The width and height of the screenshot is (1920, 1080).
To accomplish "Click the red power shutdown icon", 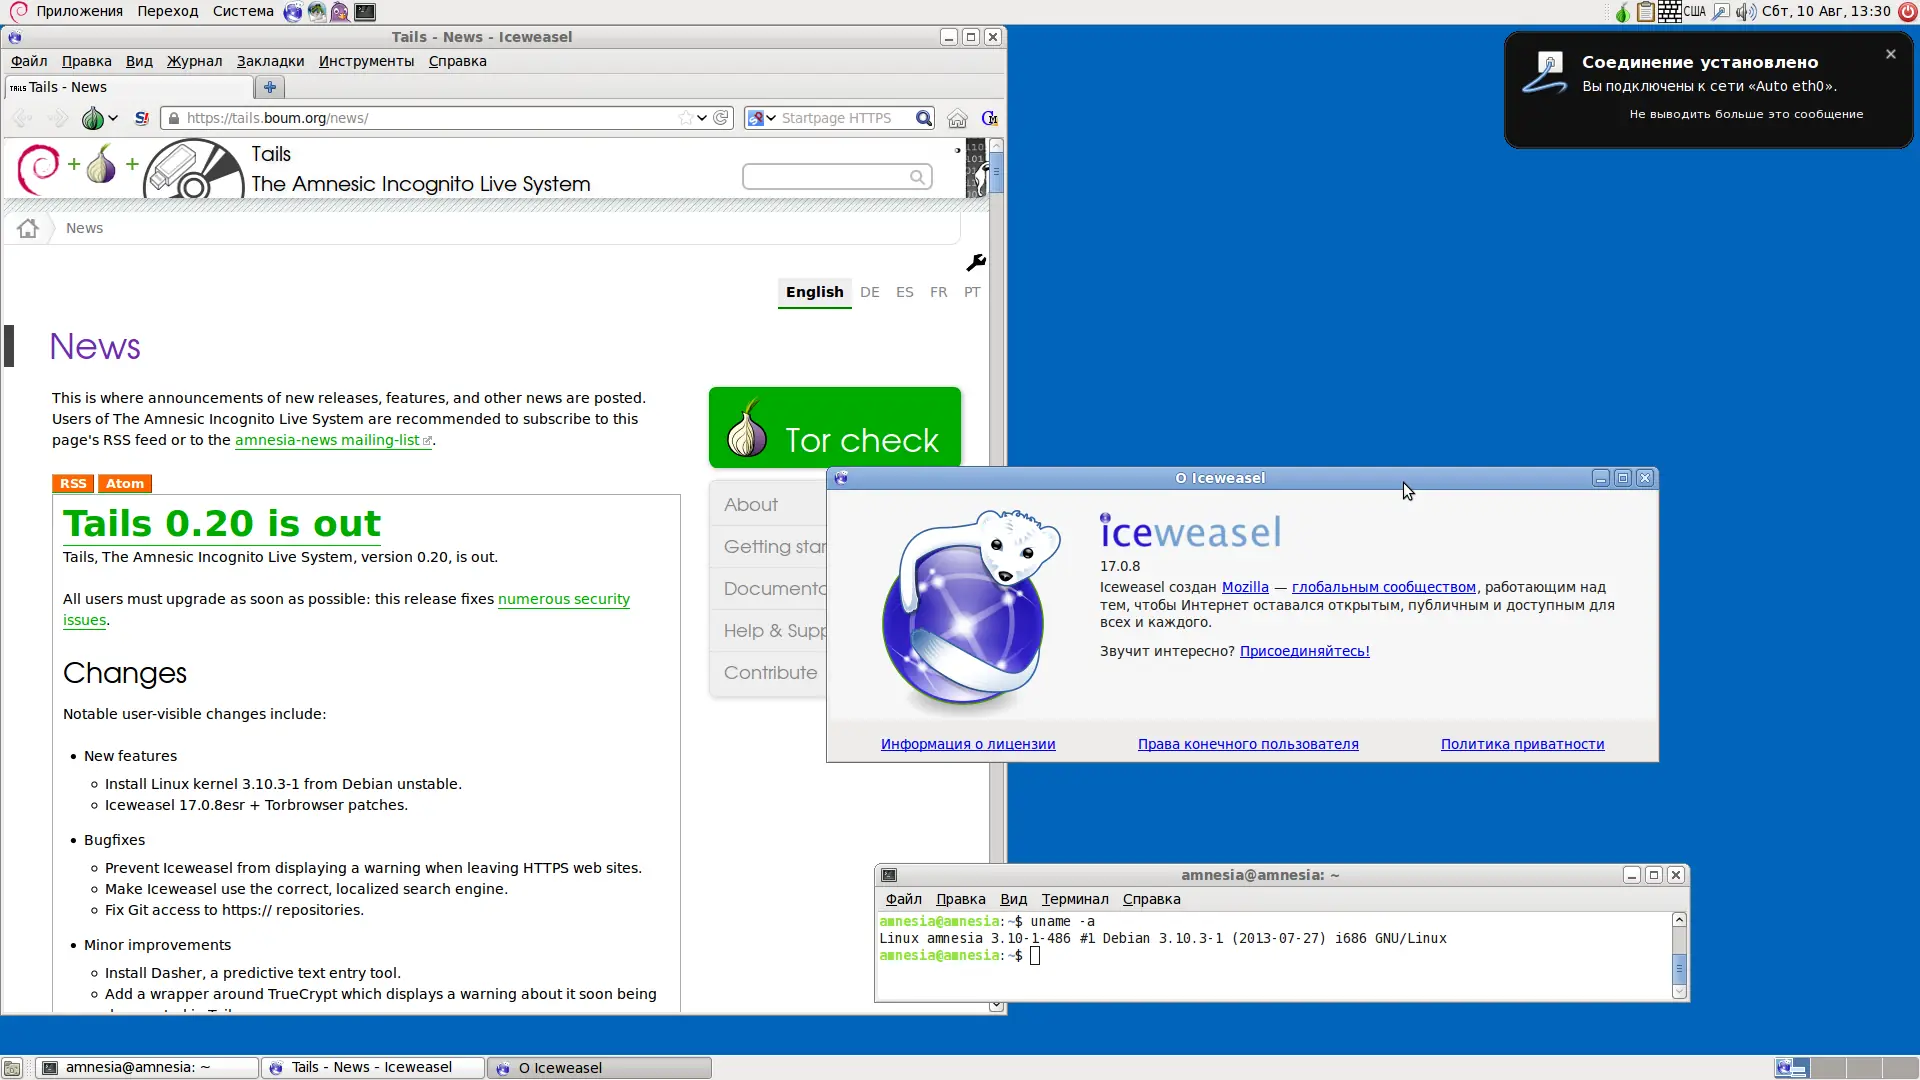I will tap(1907, 12).
